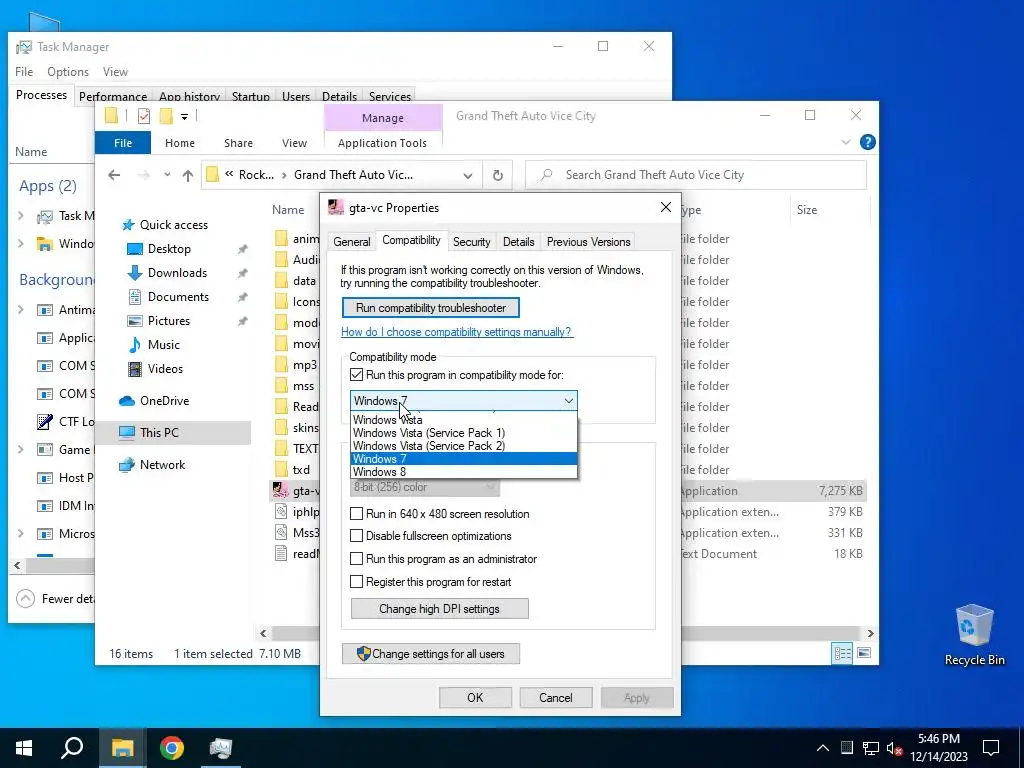Viewport: 1024px width, 768px height.
Task: Open Task Manager Options menu
Action: coord(67,72)
